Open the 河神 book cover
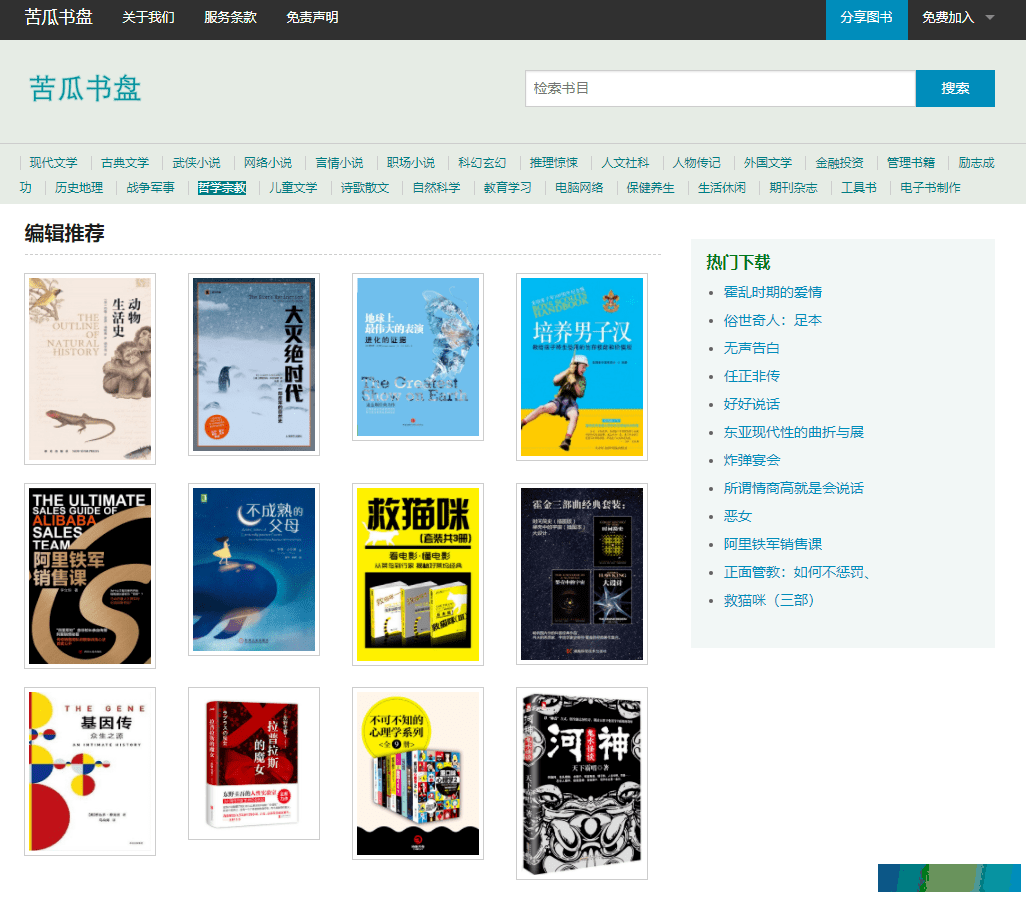Image resolution: width=1026 pixels, height=898 pixels. tap(582, 783)
